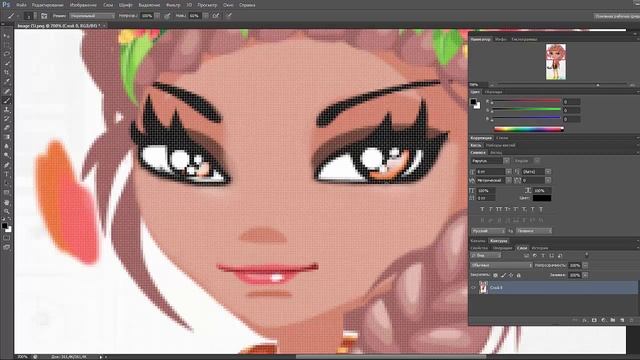Hide the Слой 0 layer eye
640x360 pixels.
[474, 288]
